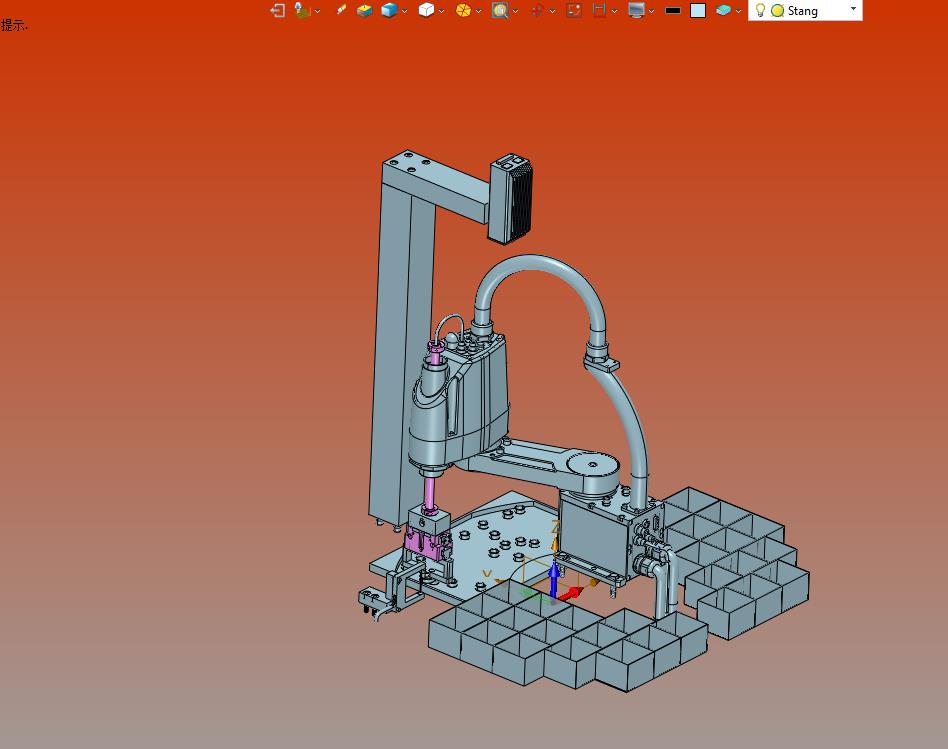Expand the blue shaded cube dropdown arrow
Viewport: 948px width, 749px height.
click(404, 11)
